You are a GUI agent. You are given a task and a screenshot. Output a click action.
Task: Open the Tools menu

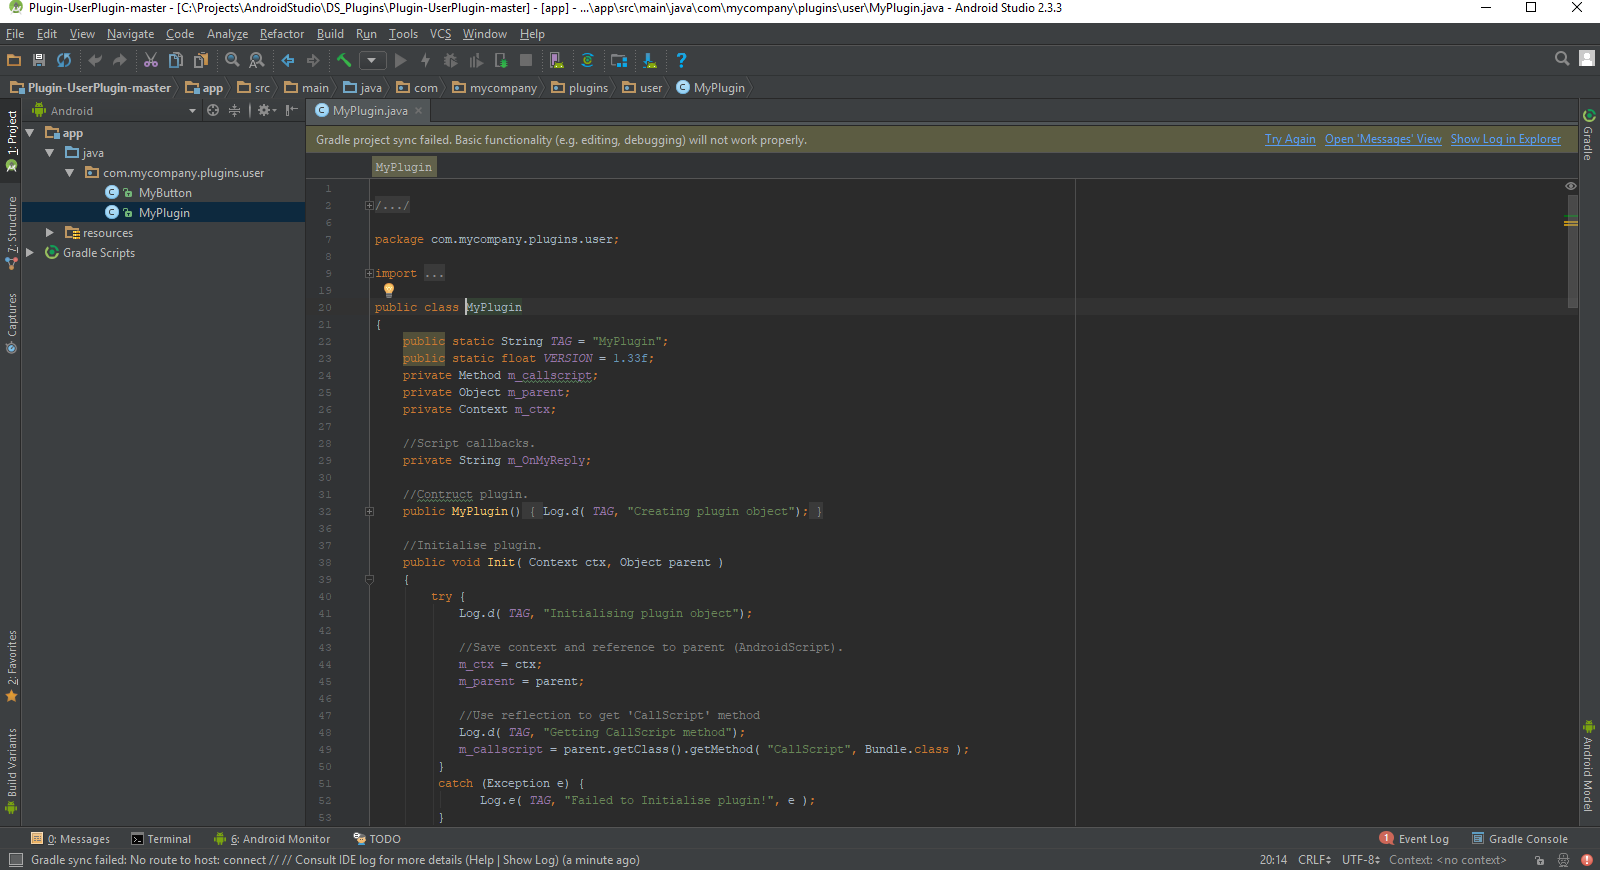[x=403, y=34]
